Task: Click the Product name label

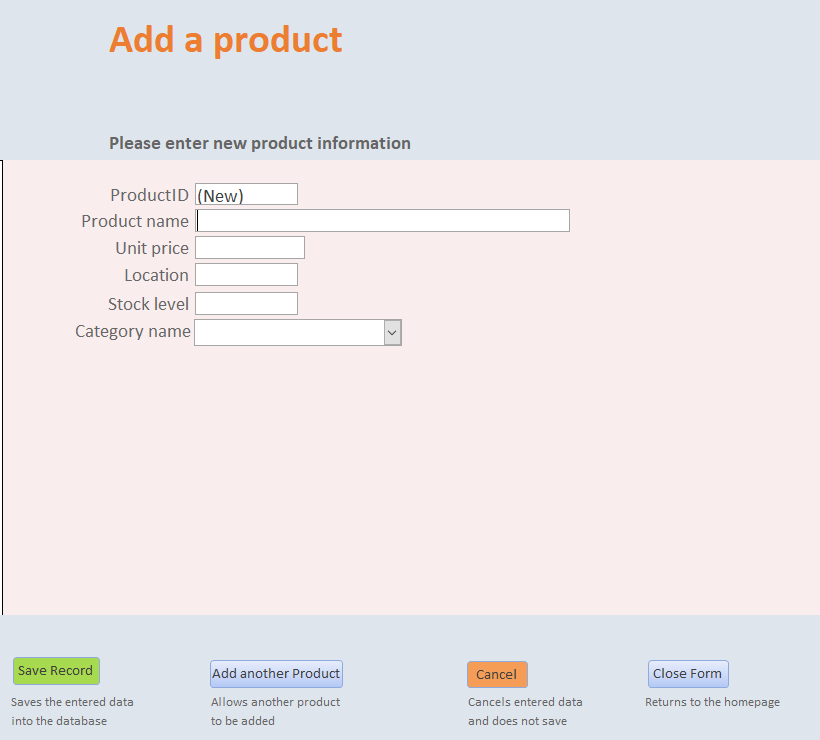Action: (135, 221)
